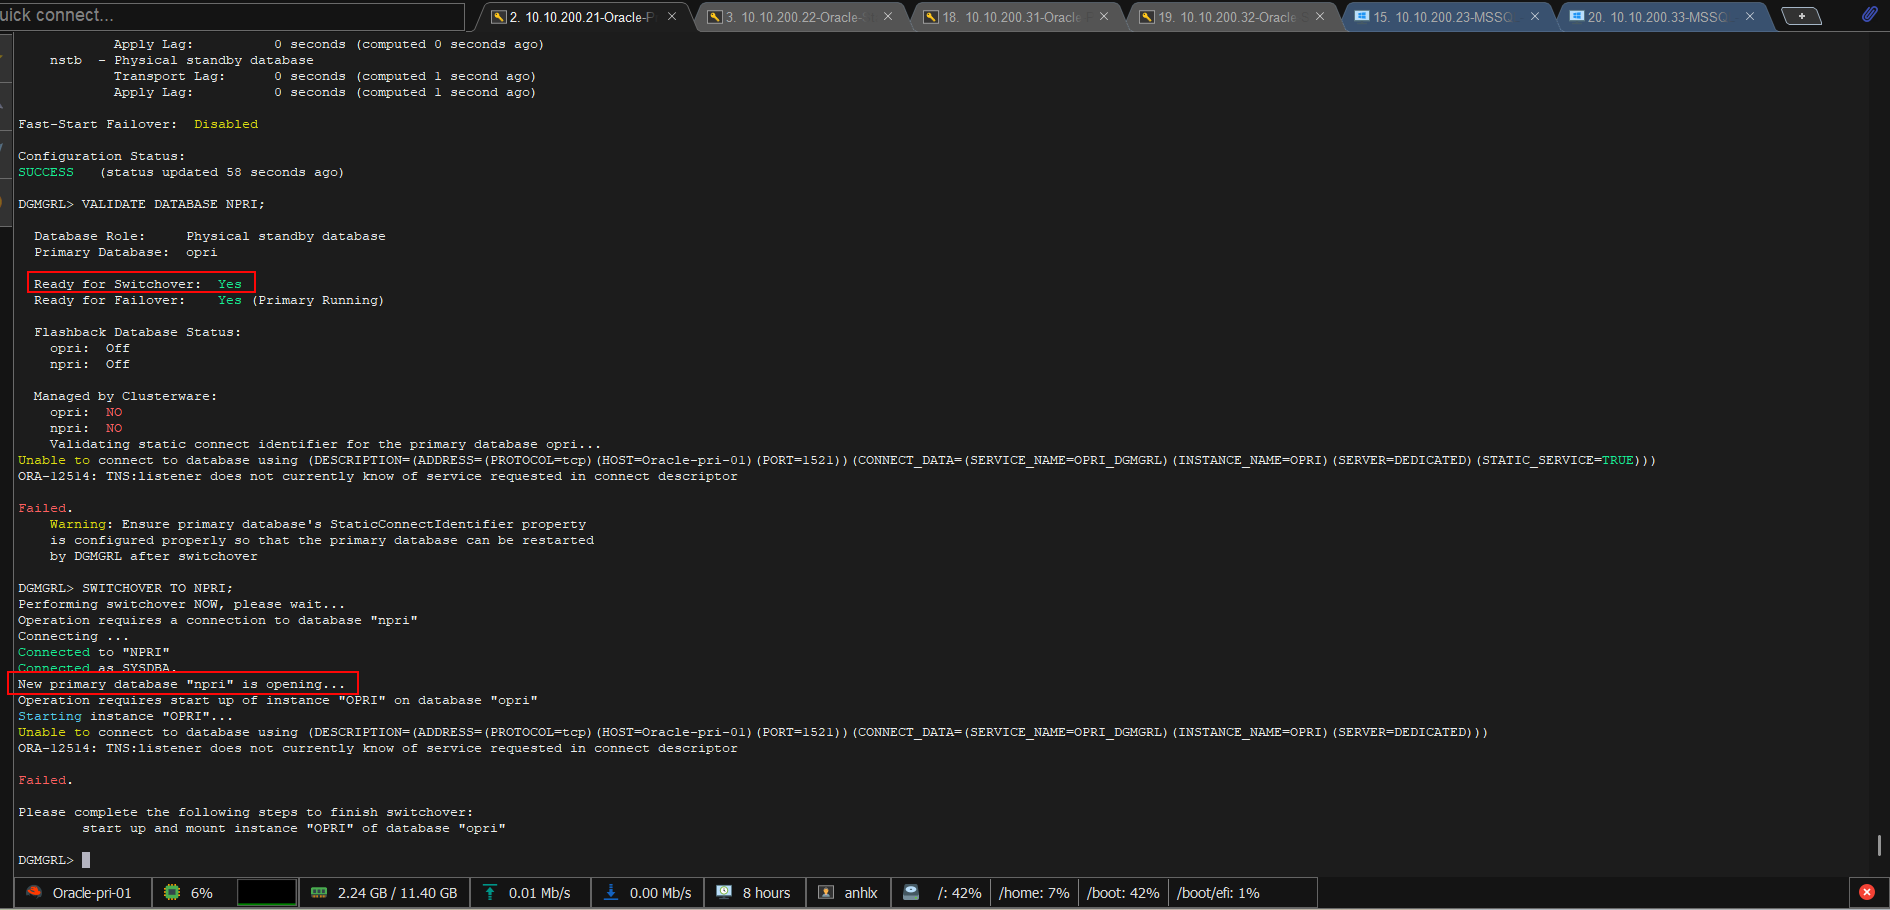Screen dimensions: 1890x910
Task: Close the 10.10.200.22-Oracle tab
Action: tap(888, 16)
